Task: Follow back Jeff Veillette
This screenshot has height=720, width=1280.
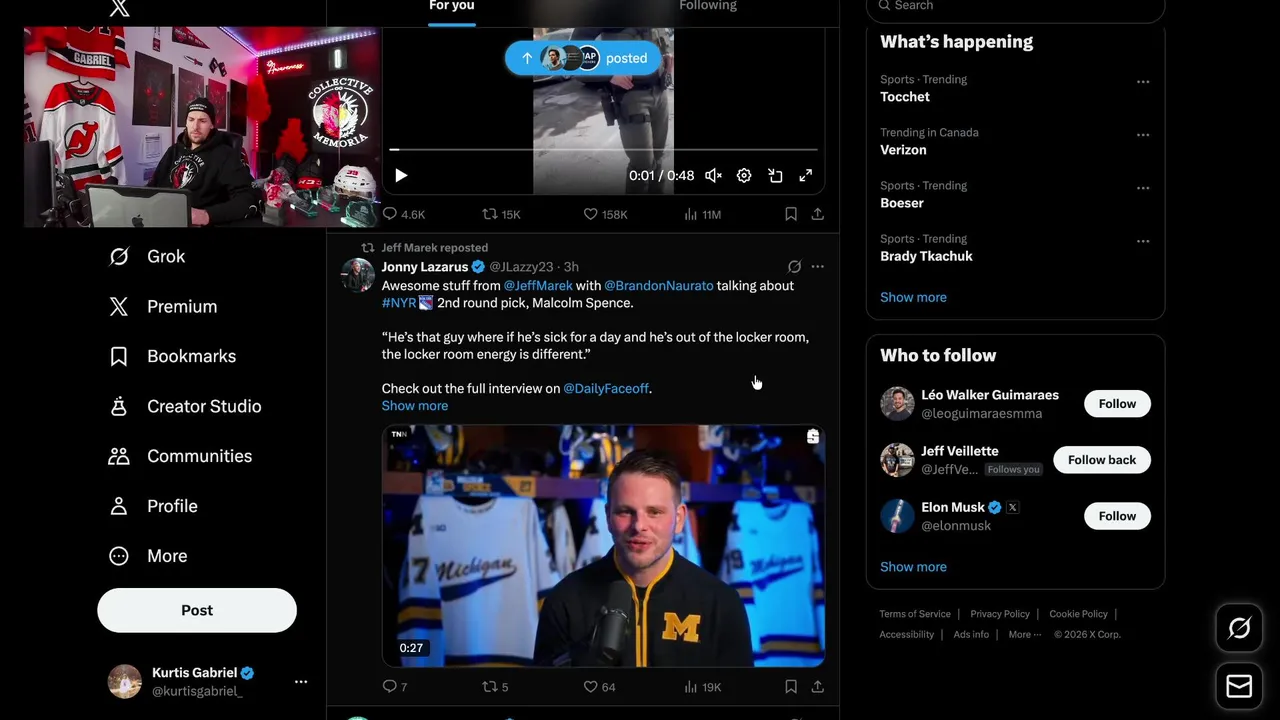Action: tap(1102, 460)
